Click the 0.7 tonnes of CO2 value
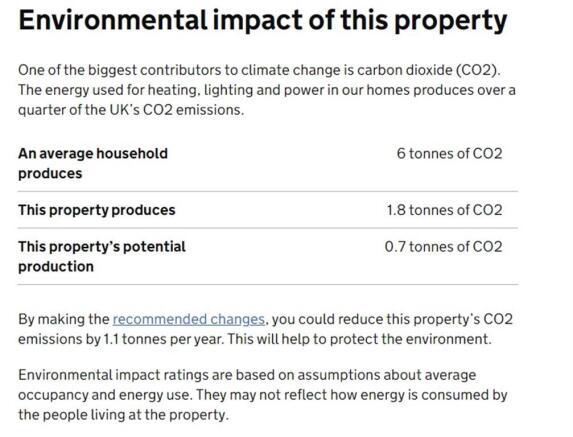573x437 pixels. coord(443,247)
